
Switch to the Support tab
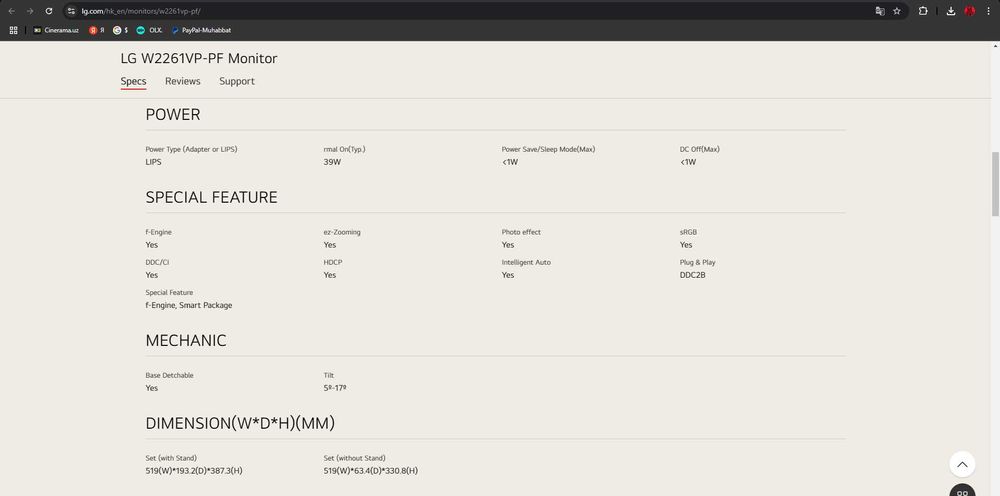point(237,81)
